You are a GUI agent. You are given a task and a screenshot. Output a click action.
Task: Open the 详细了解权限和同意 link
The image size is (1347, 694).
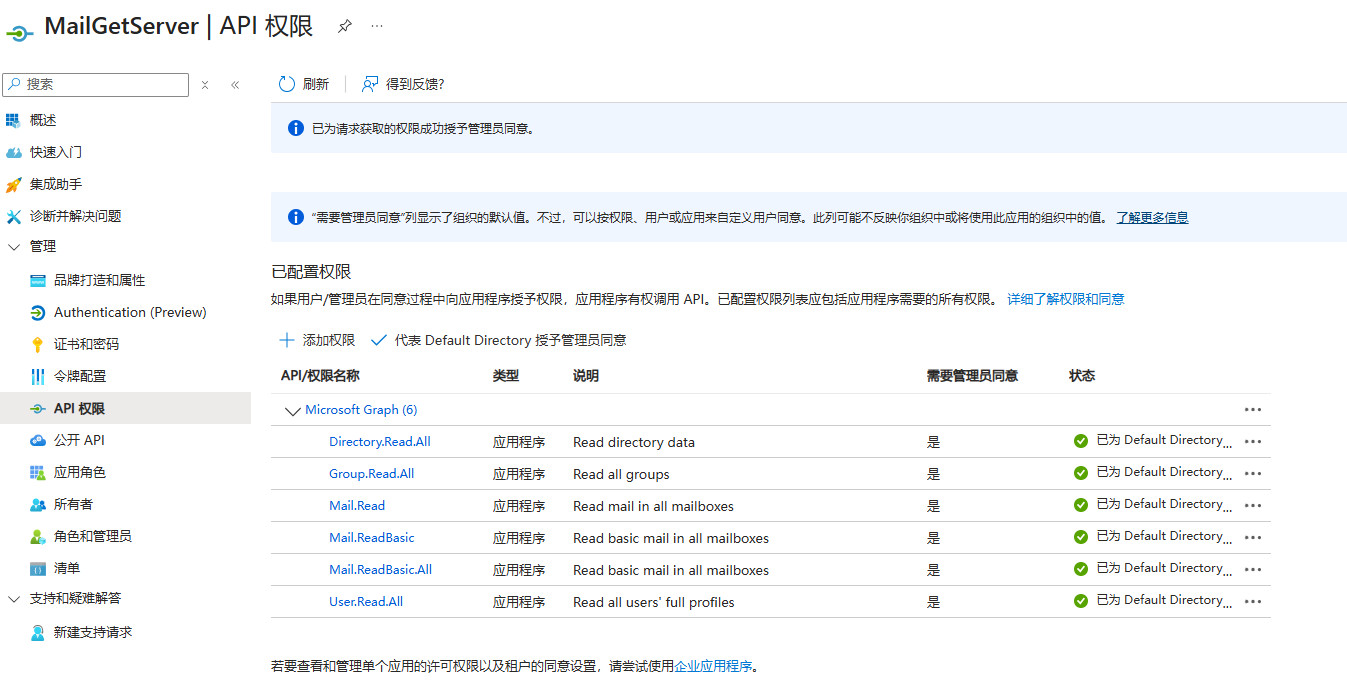coord(1065,299)
